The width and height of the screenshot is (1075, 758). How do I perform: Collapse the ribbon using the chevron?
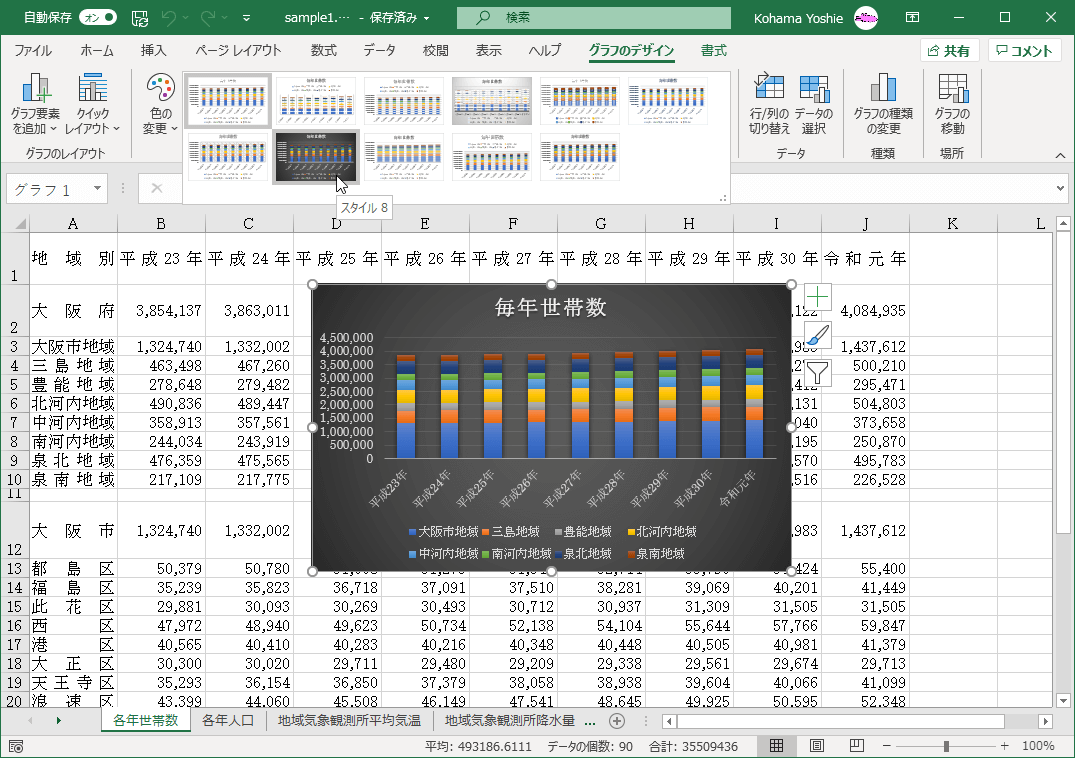pos(1060,156)
